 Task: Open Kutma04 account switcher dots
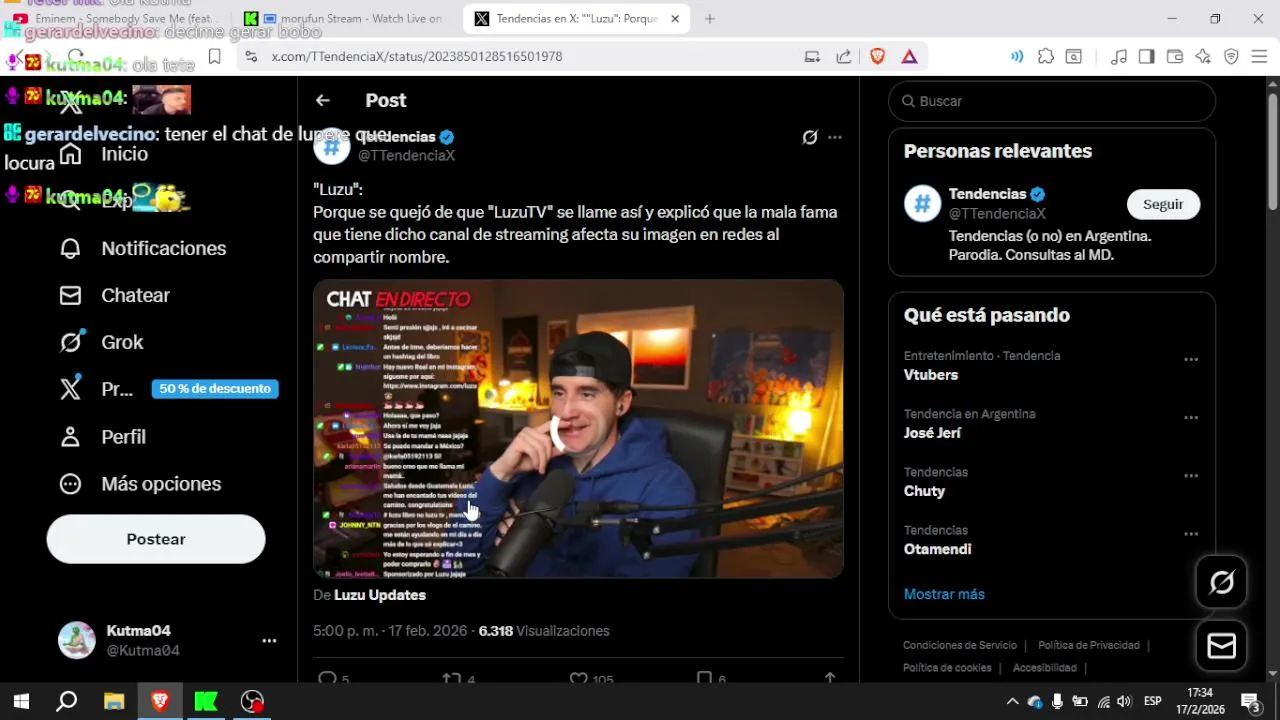(x=269, y=641)
